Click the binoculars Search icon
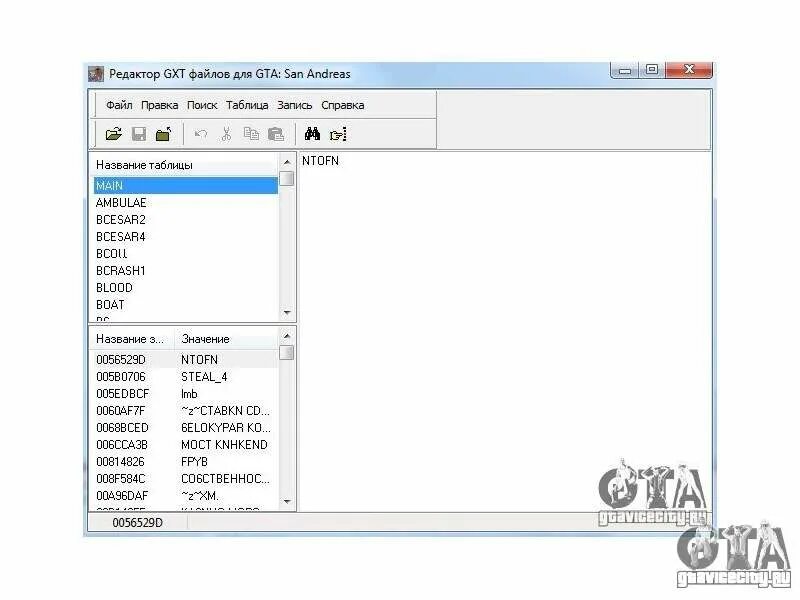 click(312, 134)
